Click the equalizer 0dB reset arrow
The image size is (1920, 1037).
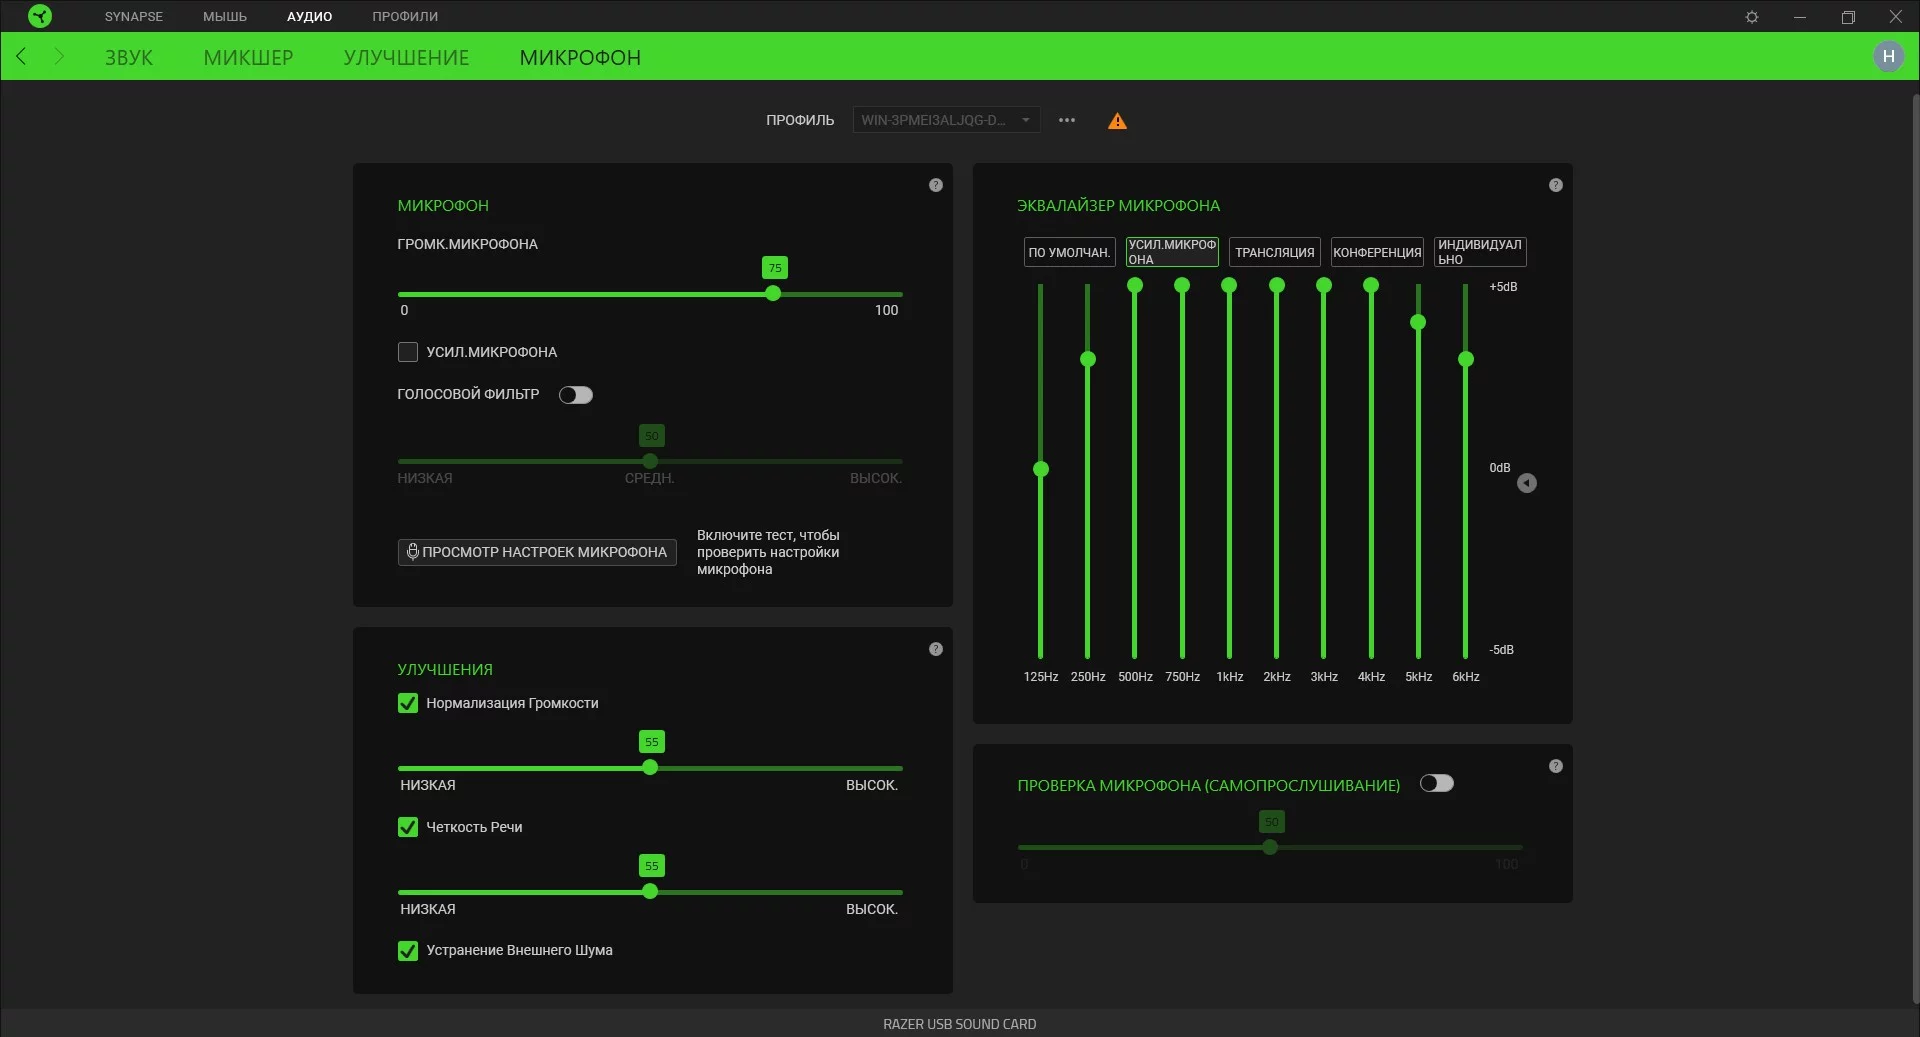pos(1526,483)
